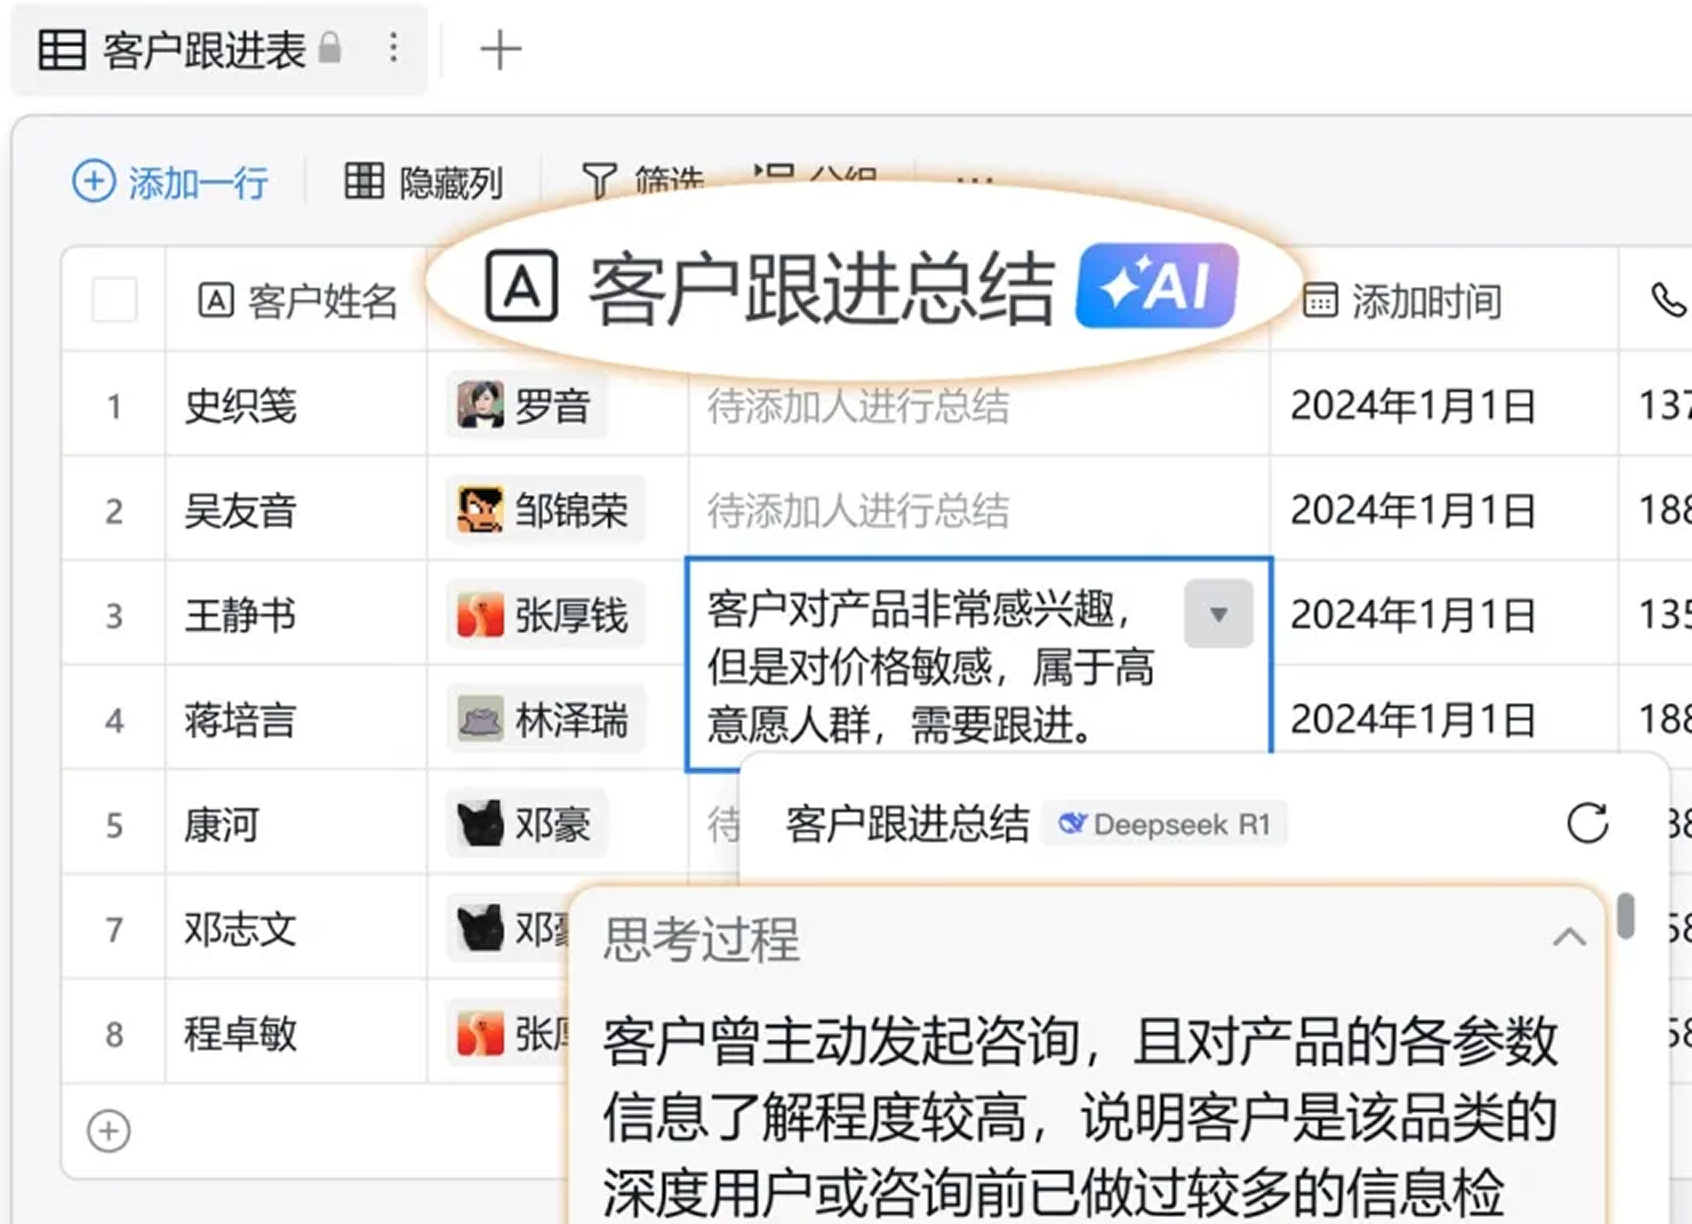Open the 客户跟进表 tab options menu
Screen dimensions: 1692x1224
point(393,48)
